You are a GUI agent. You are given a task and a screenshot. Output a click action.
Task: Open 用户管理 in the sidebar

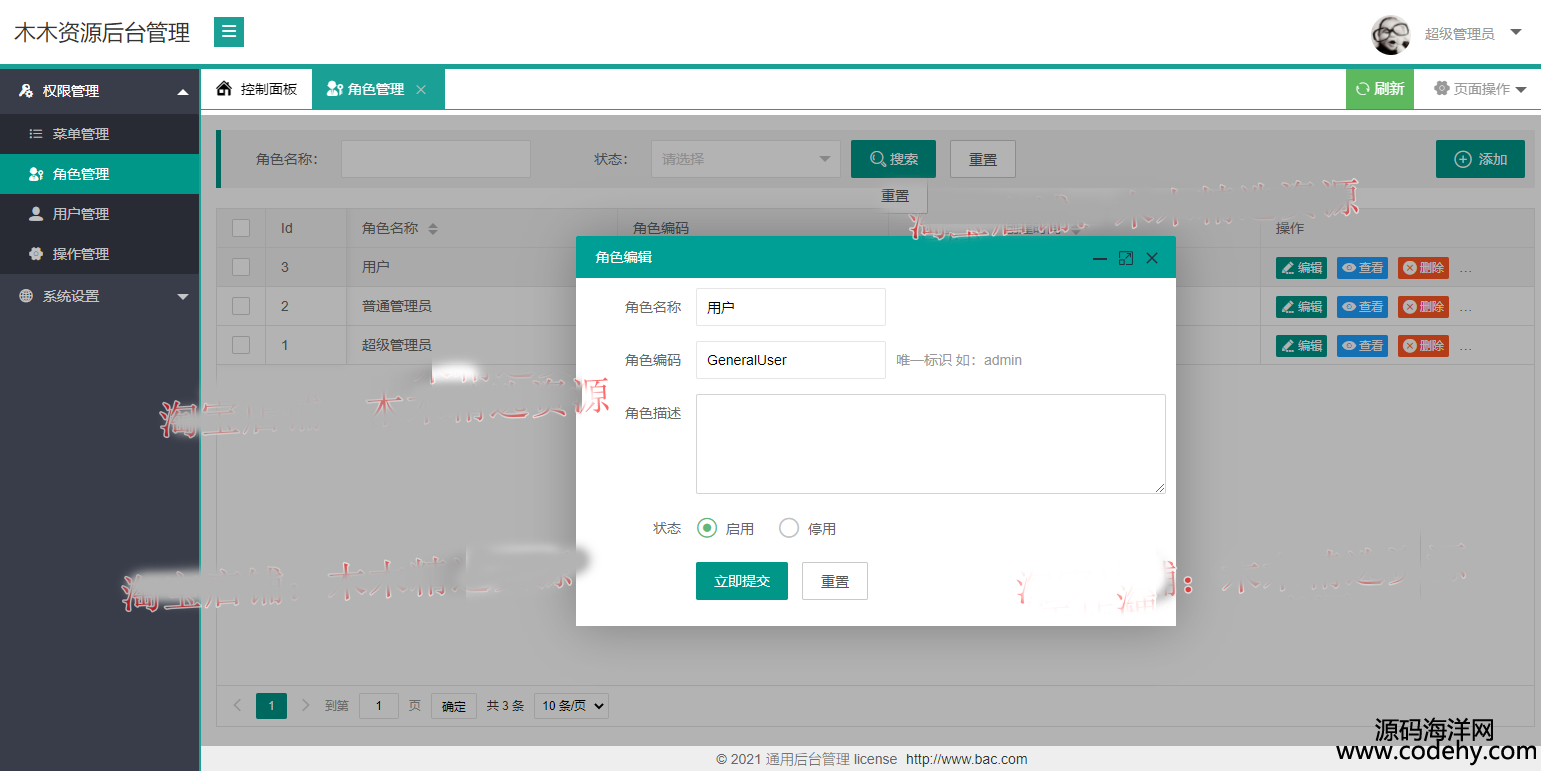(x=100, y=214)
